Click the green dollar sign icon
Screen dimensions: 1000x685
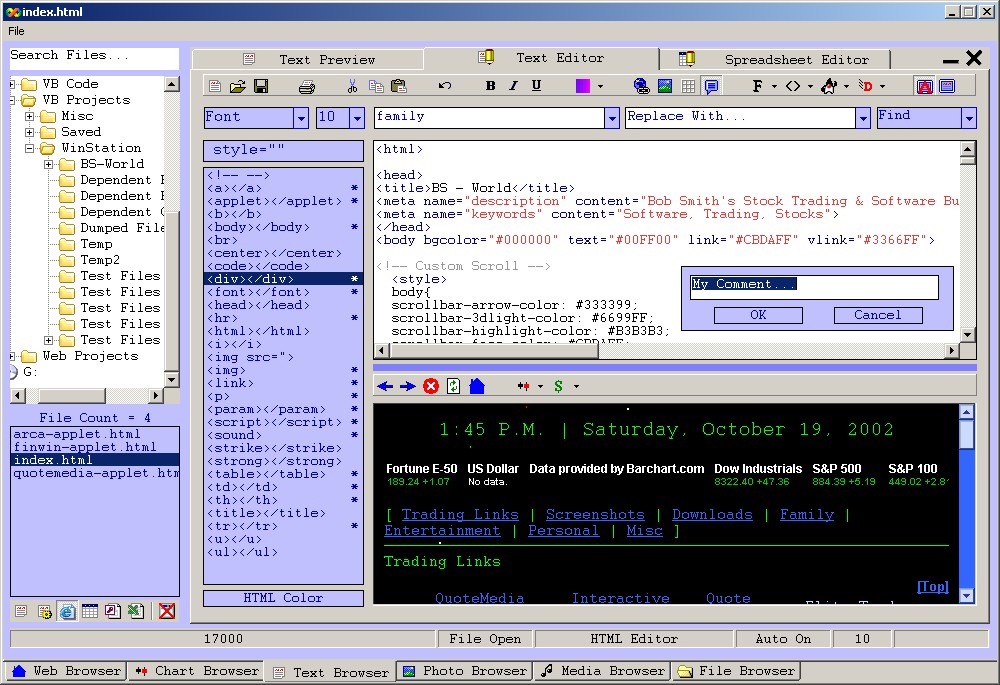[559, 386]
